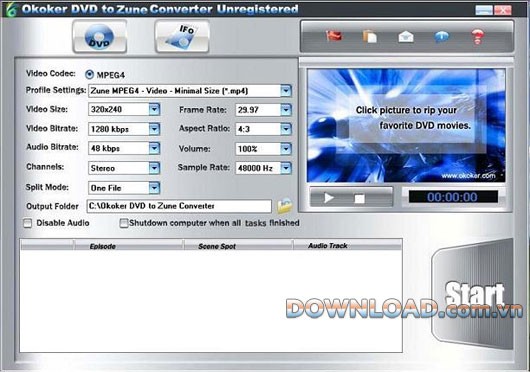Open the Sample Rate dropdown
Screen dimensions: 530x372
(286, 168)
